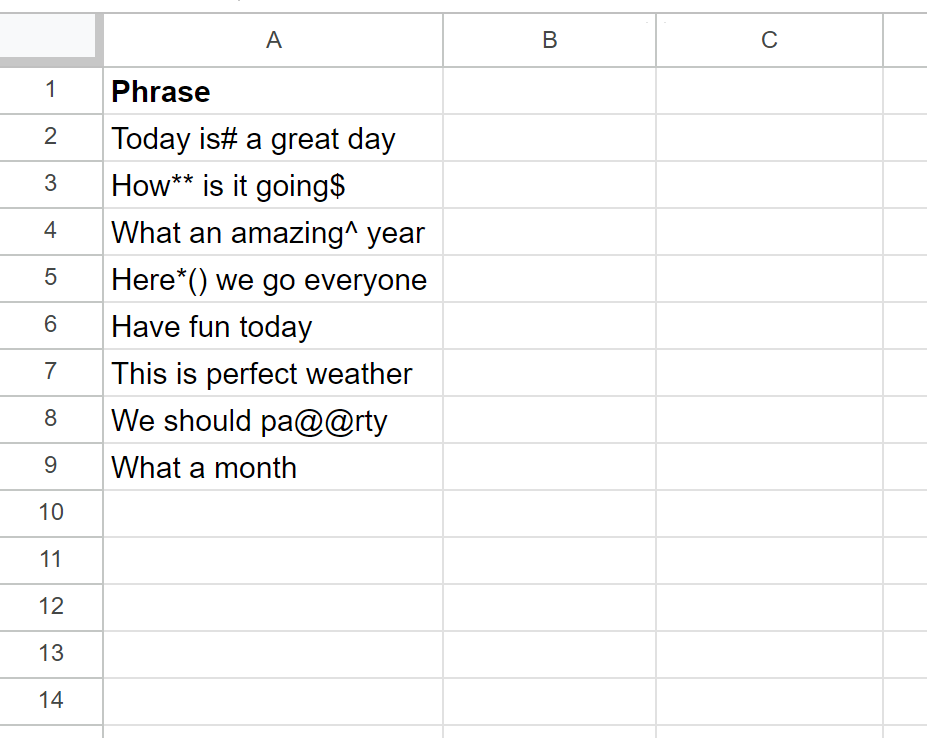
Task: Select cell with 'Today is# a great day'
Action: pos(273,137)
